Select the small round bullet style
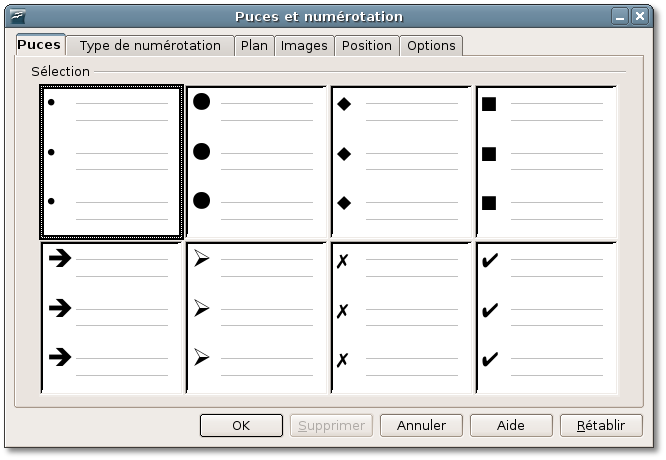This screenshot has height=460, width=666. 112,162
